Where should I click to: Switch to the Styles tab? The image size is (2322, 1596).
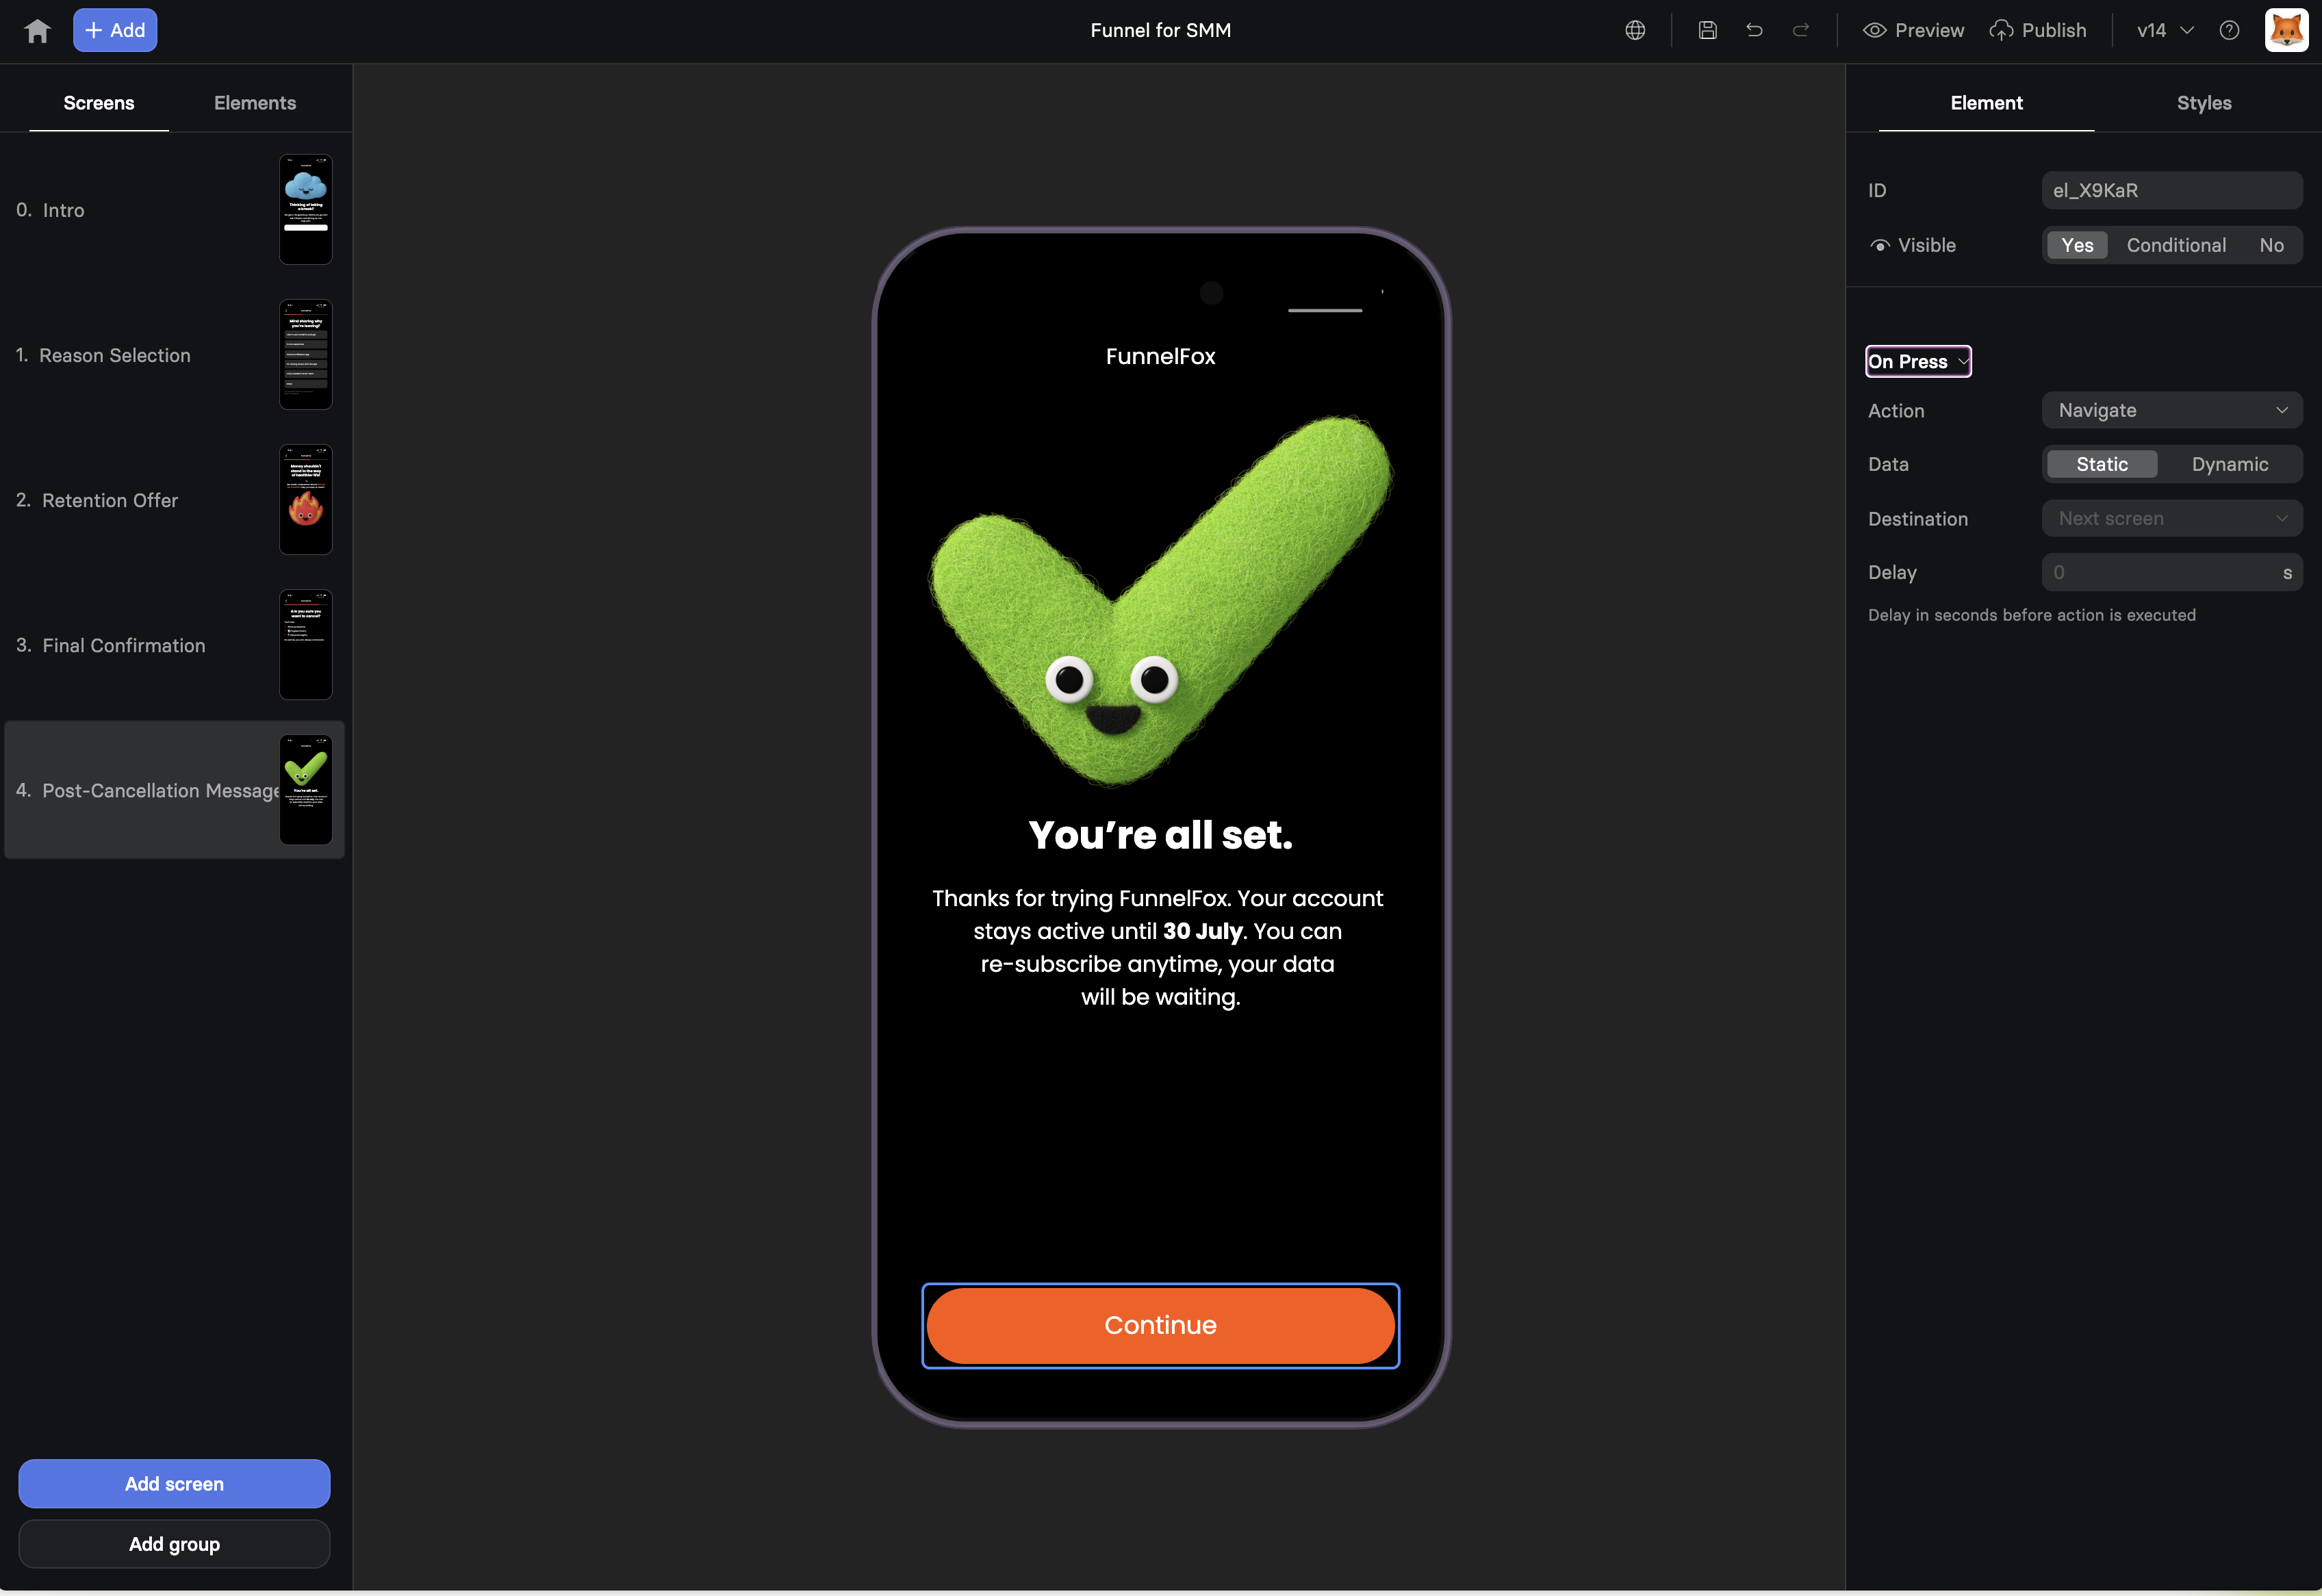point(2204,103)
